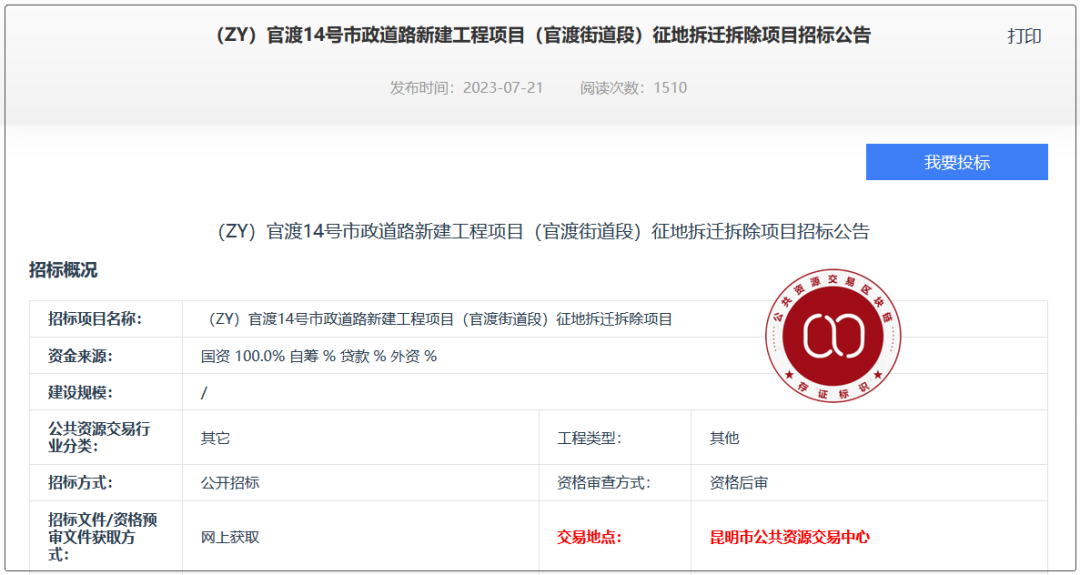The width and height of the screenshot is (1080, 575).
Task: Click the red blockchain certification seal
Action: tap(833, 335)
